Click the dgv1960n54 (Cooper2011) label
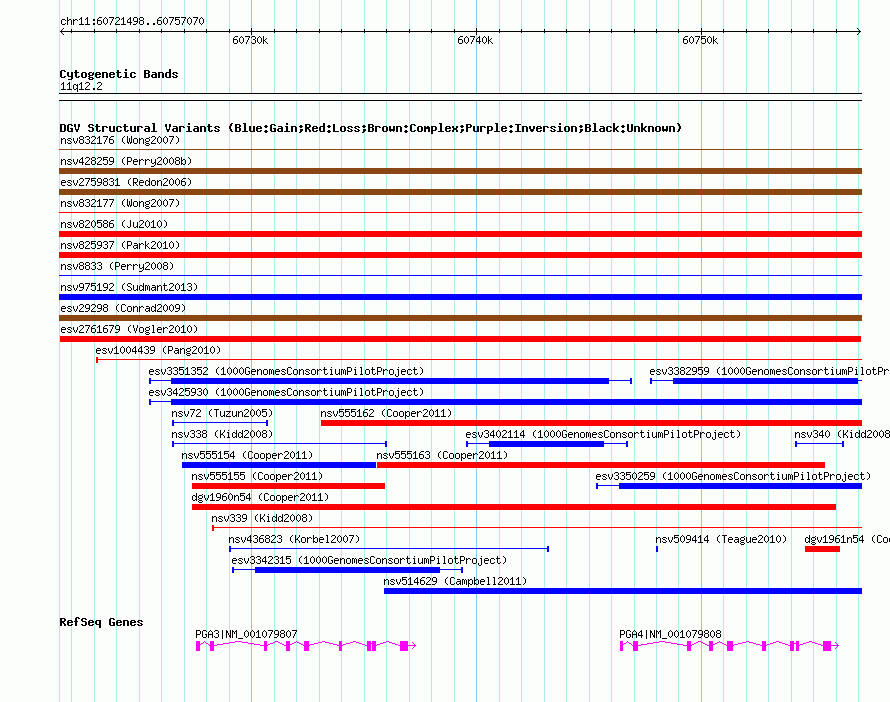Viewport: 890px width, 702px height. click(260, 497)
